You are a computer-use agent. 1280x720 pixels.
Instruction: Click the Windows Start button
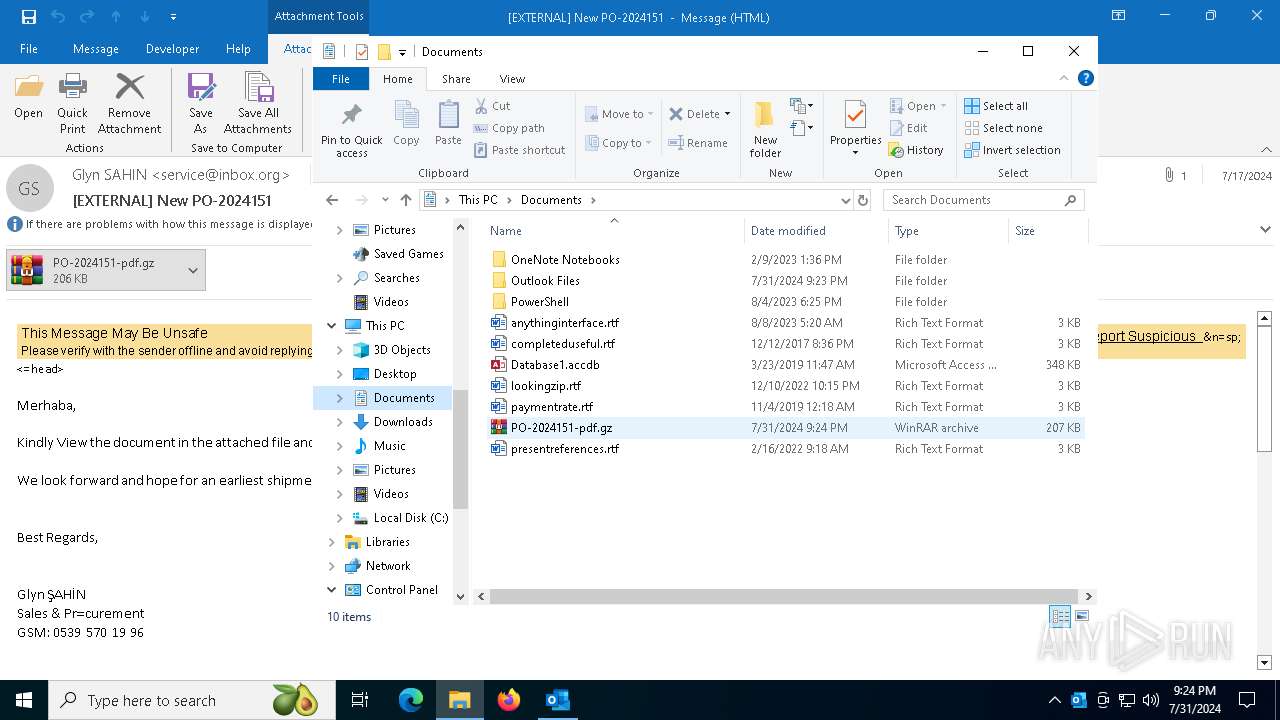coord(24,700)
